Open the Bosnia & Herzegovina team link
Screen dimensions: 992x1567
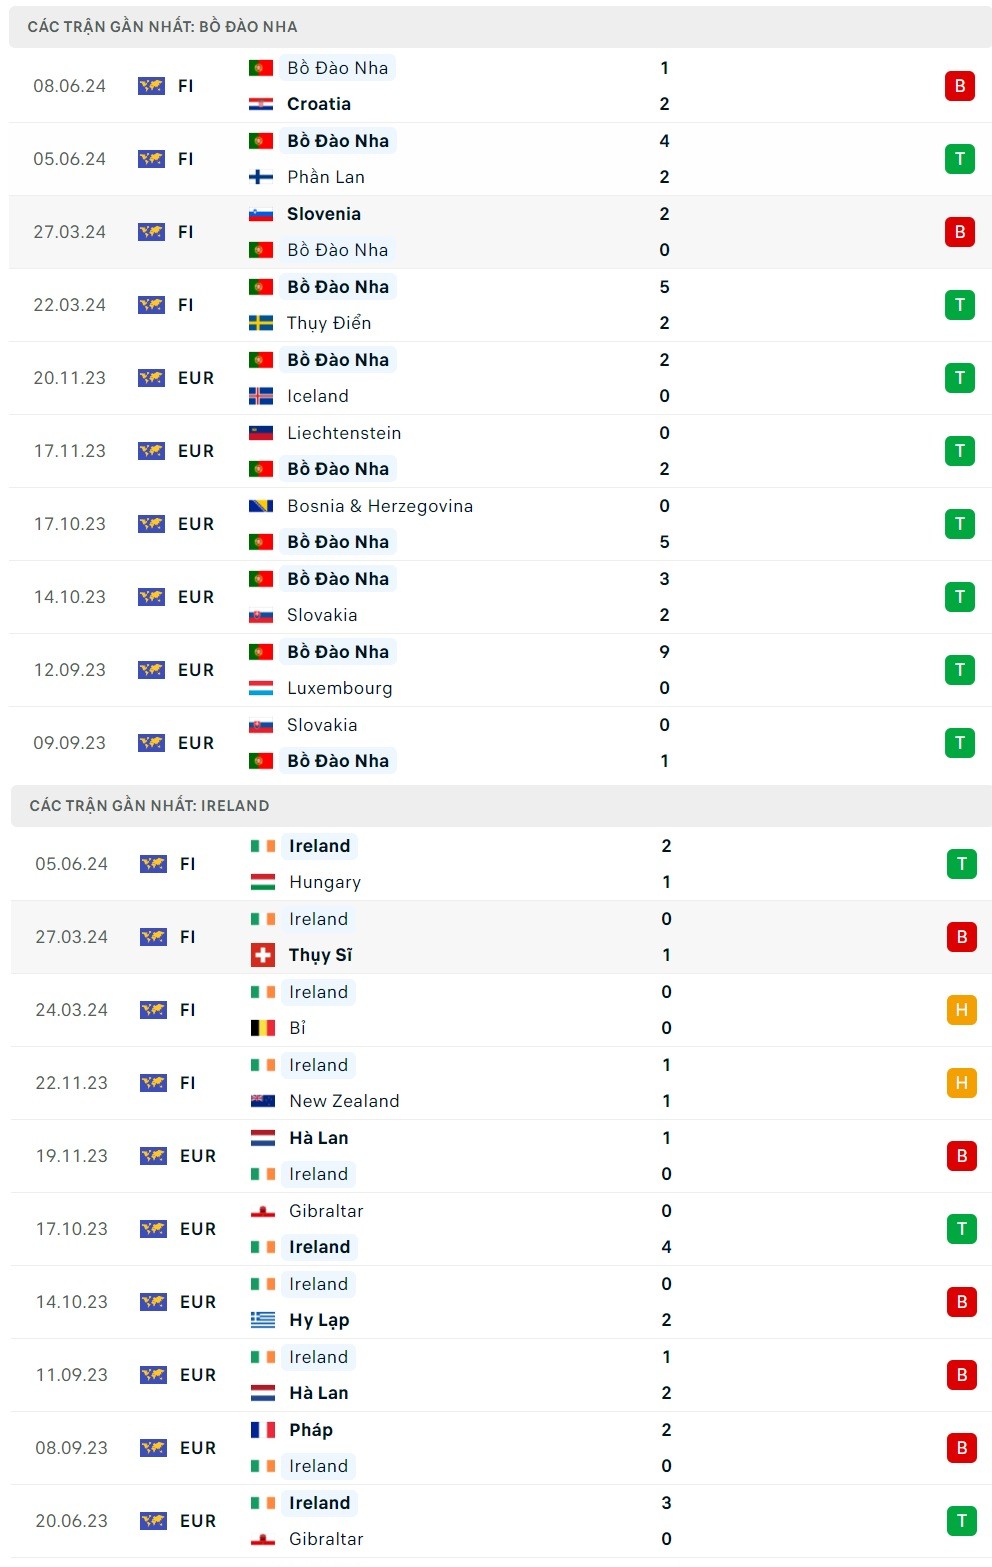pyautogui.click(x=380, y=506)
